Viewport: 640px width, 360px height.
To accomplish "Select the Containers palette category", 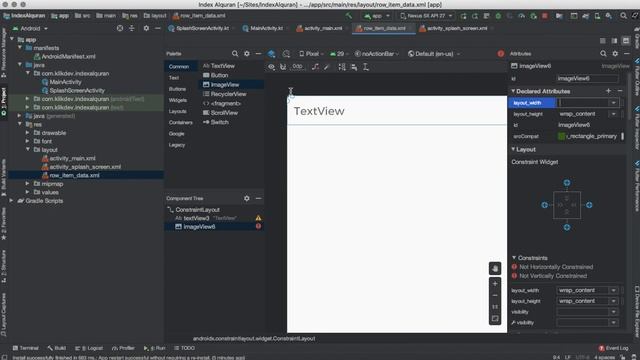I will click(x=180, y=122).
